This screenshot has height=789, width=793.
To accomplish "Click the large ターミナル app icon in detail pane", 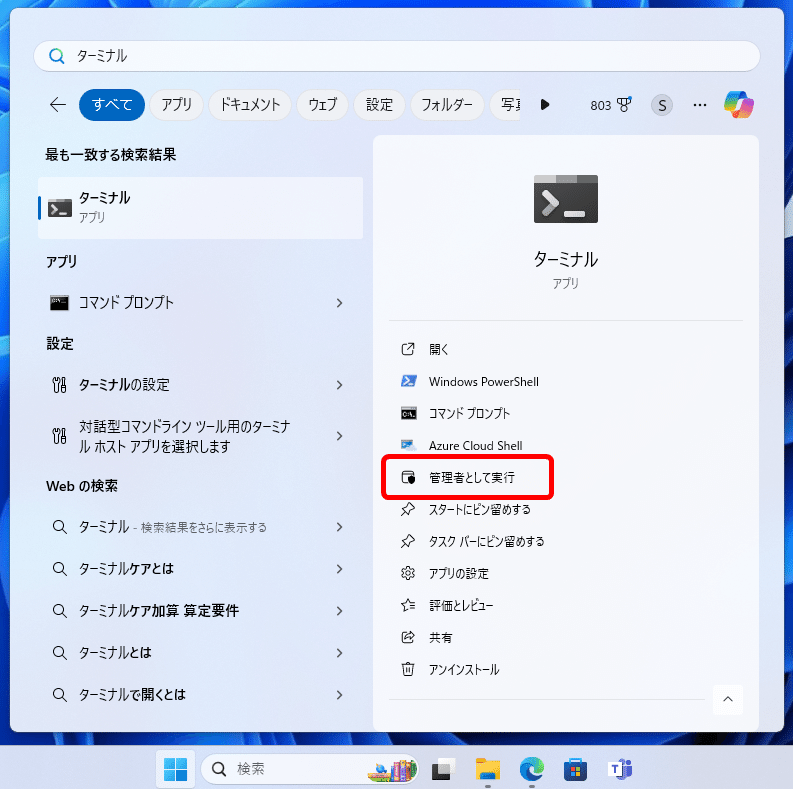I will pos(565,199).
